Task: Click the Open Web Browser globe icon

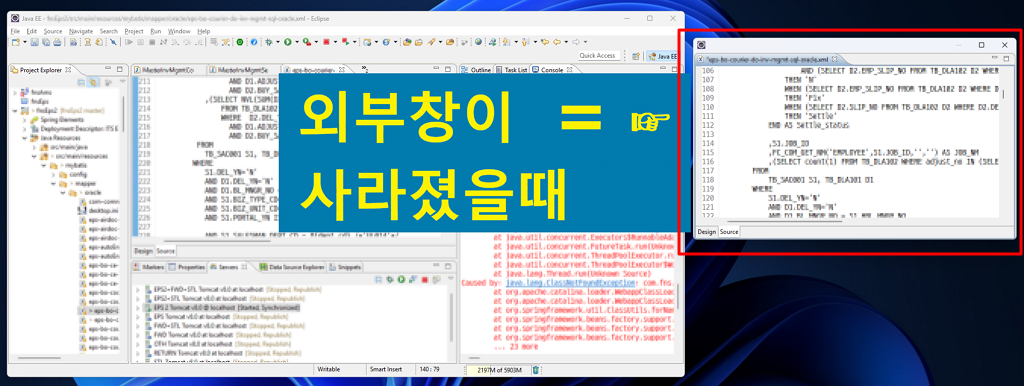Action: click(478, 42)
